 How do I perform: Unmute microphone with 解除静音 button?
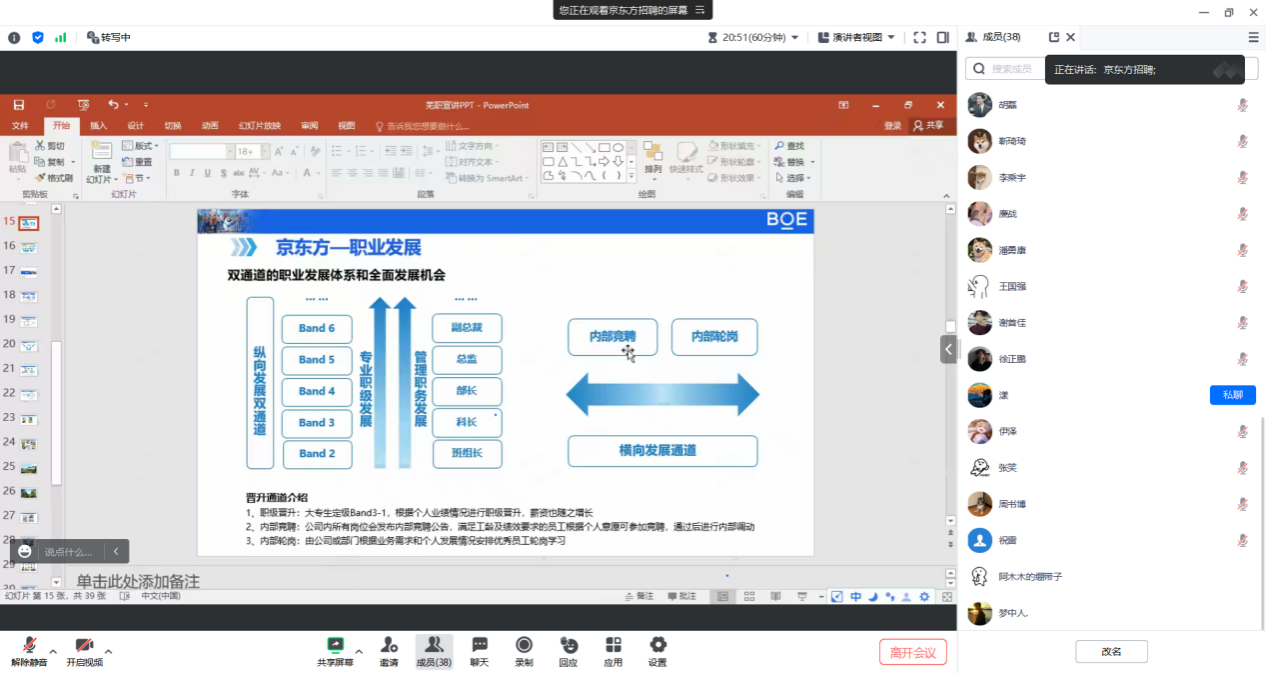click(x=29, y=652)
